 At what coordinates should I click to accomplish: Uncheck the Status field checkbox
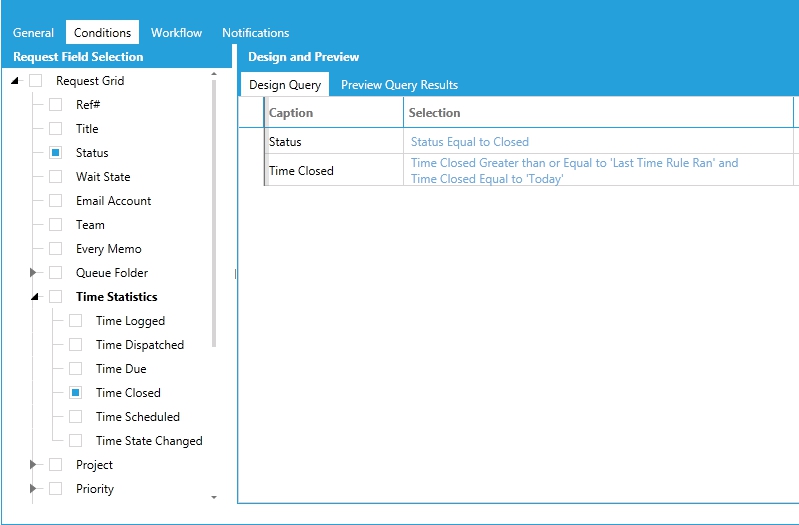56,152
